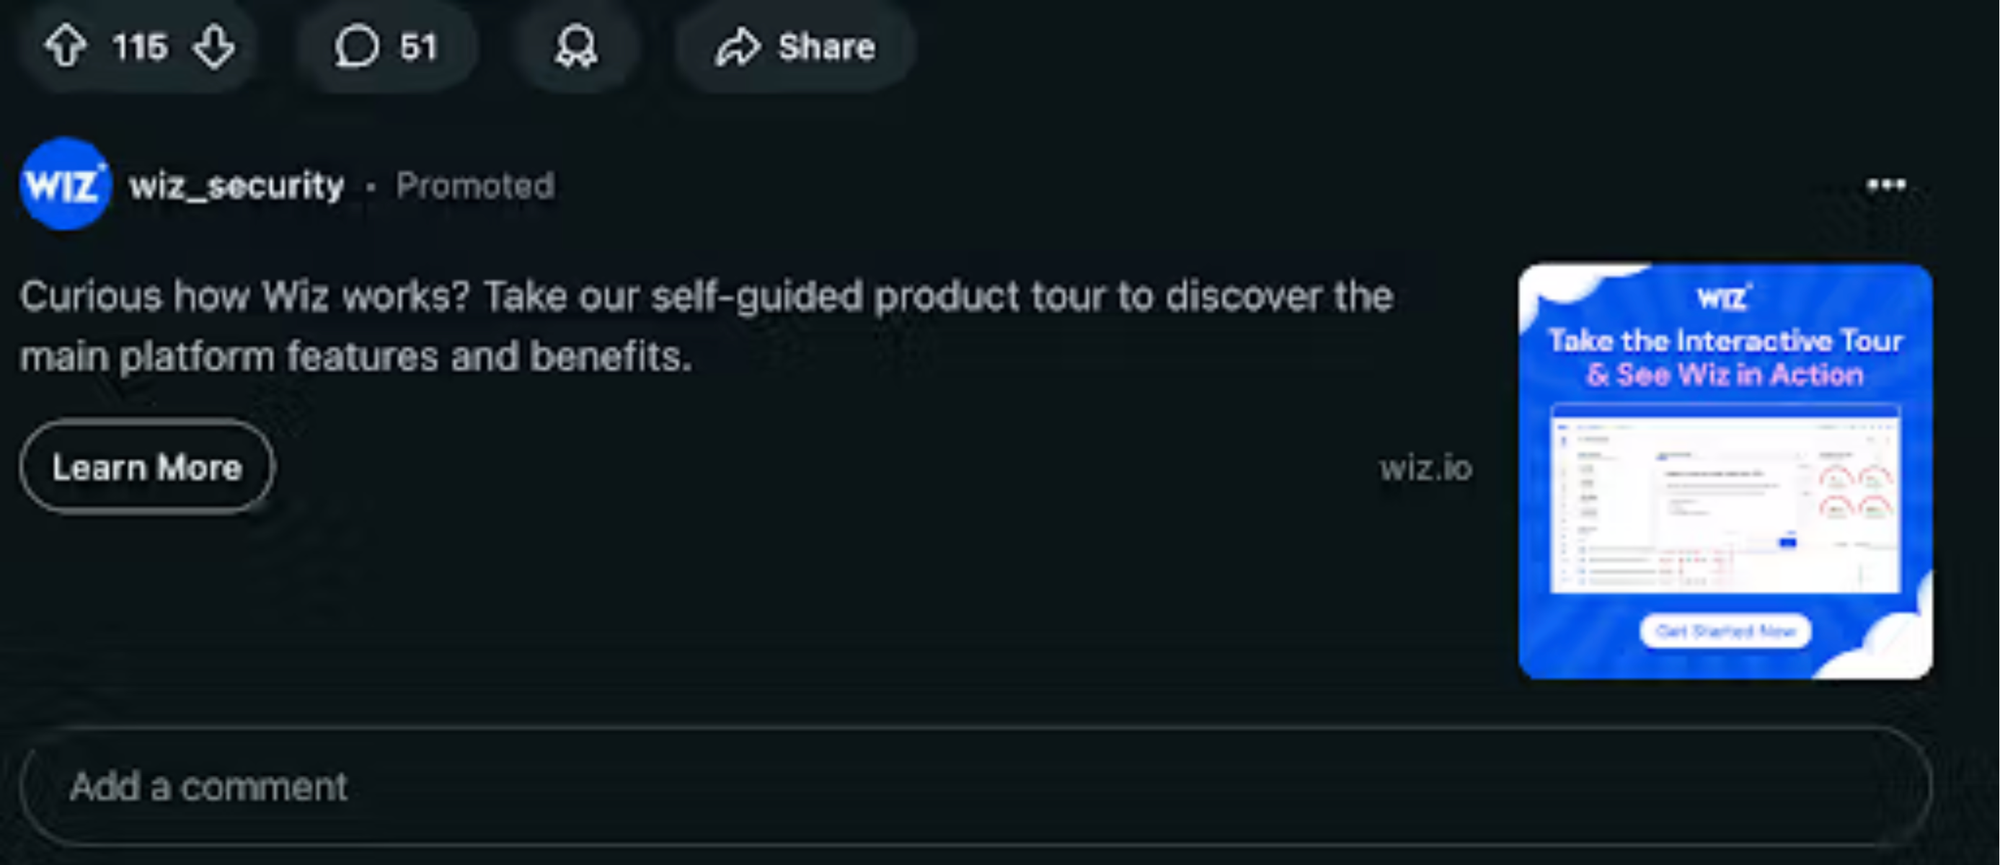
Task: Click the Wiz logo inside ad image
Action: tap(1724, 297)
